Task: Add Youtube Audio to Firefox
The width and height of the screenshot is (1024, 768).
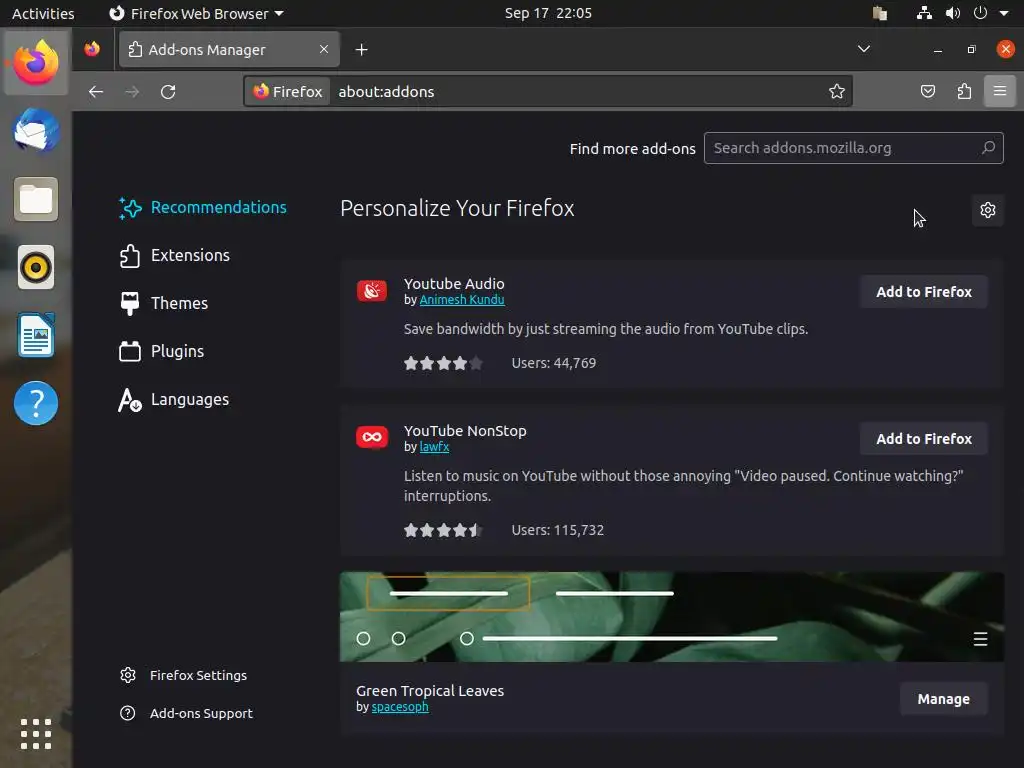Action: tap(923, 292)
